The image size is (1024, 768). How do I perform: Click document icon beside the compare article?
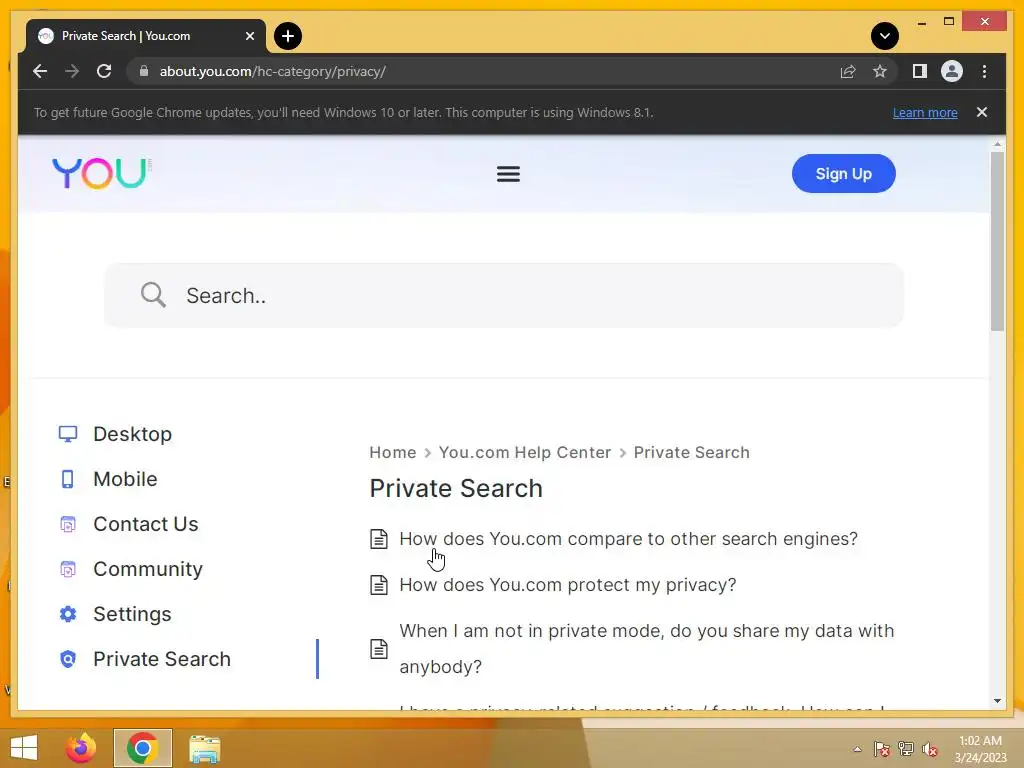click(379, 539)
